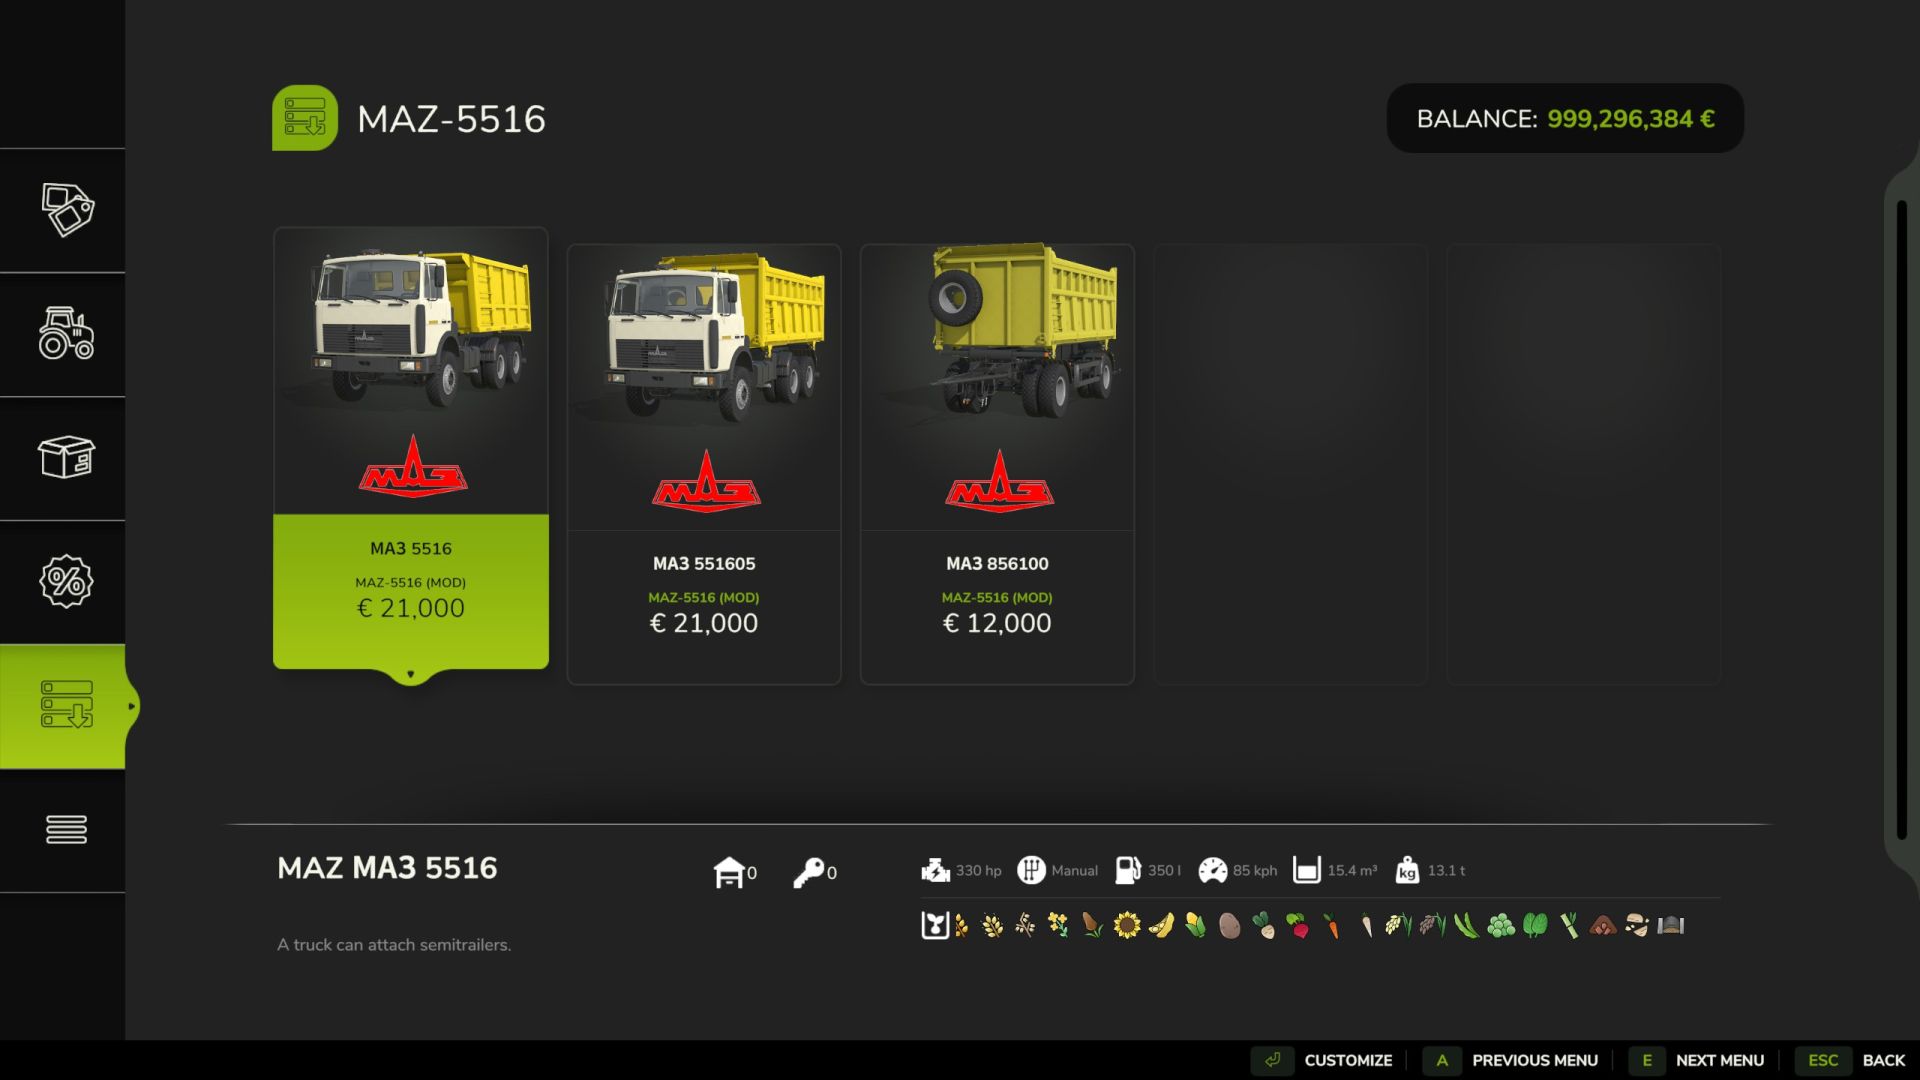Click the corn cob crop icon

point(1195,926)
